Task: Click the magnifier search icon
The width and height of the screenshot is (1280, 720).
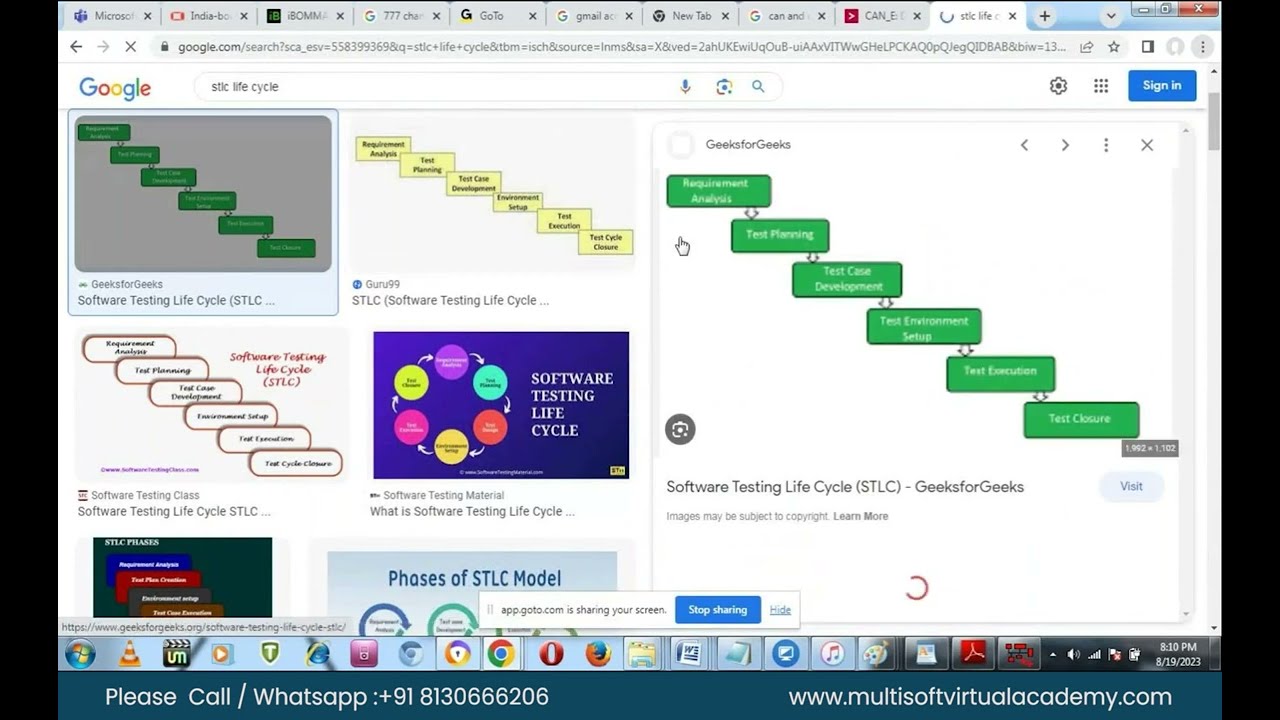Action: 758,87
